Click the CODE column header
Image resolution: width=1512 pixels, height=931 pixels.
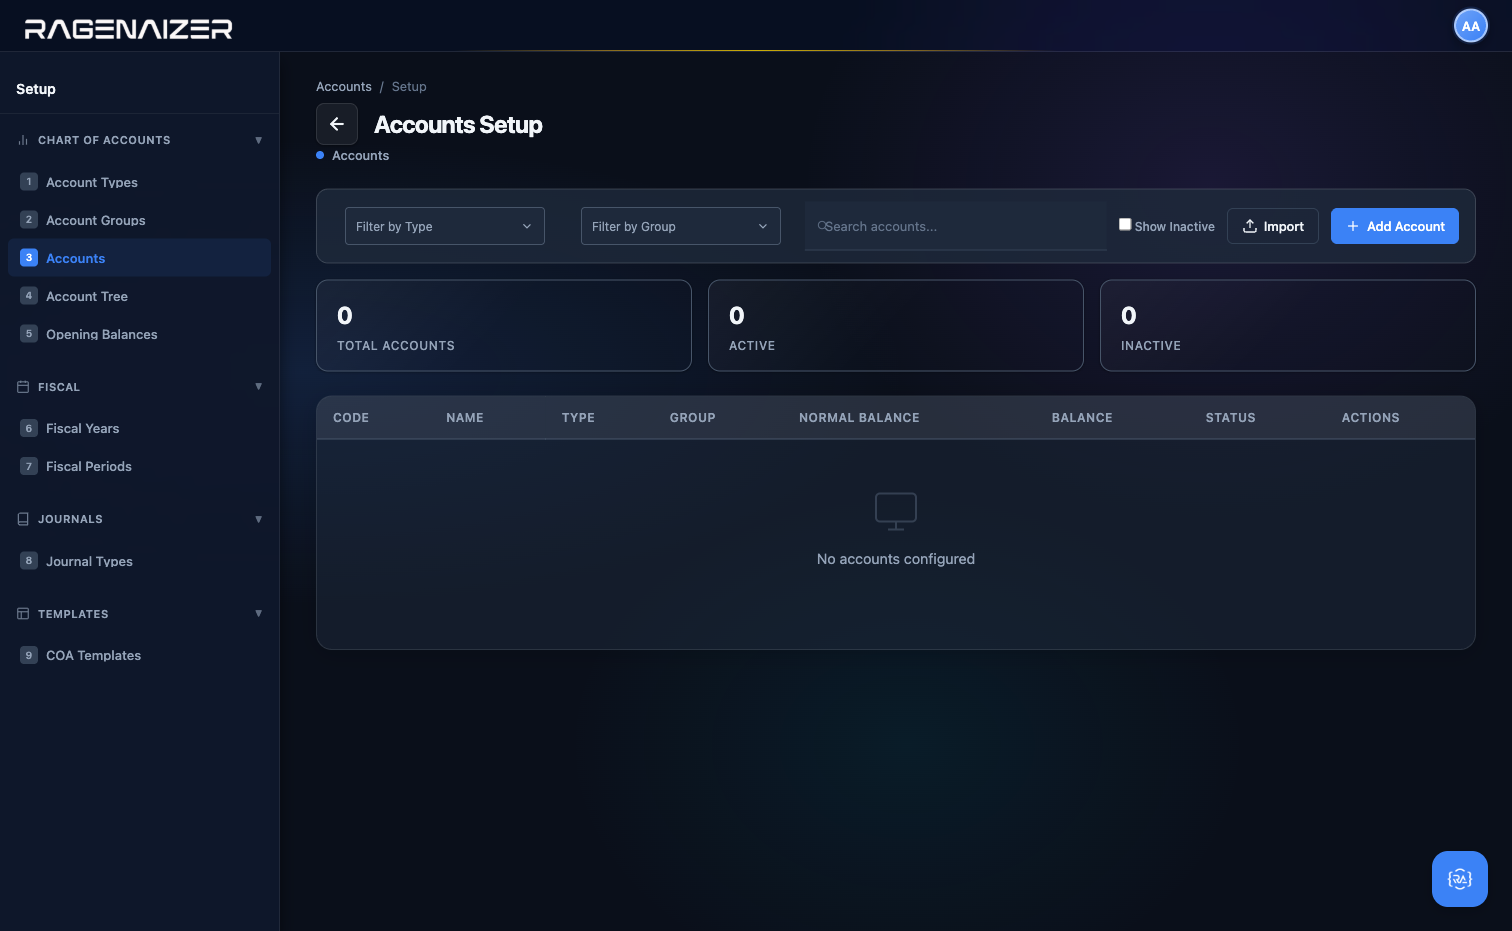[351, 418]
